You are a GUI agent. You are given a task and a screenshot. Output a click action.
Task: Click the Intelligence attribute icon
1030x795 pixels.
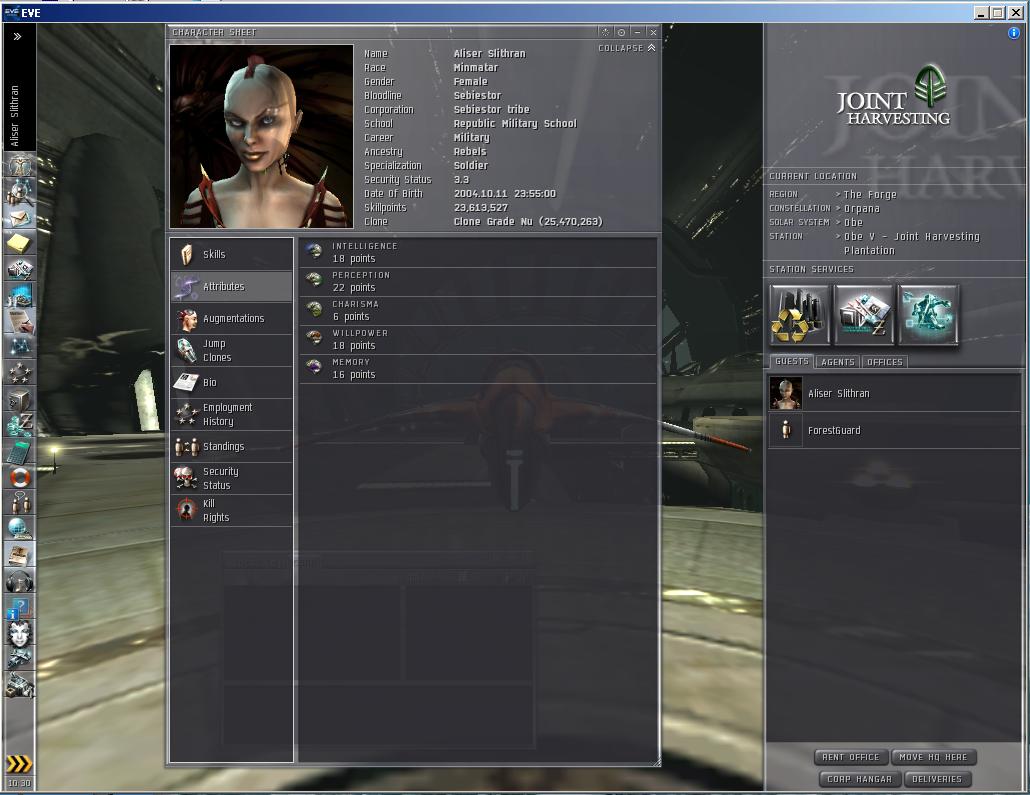[x=315, y=252]
